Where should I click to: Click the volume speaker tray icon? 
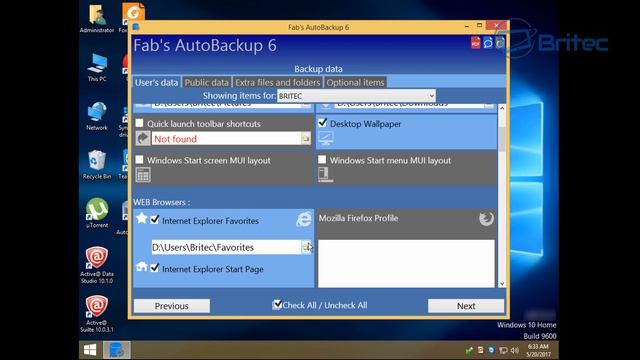[515, 350]
